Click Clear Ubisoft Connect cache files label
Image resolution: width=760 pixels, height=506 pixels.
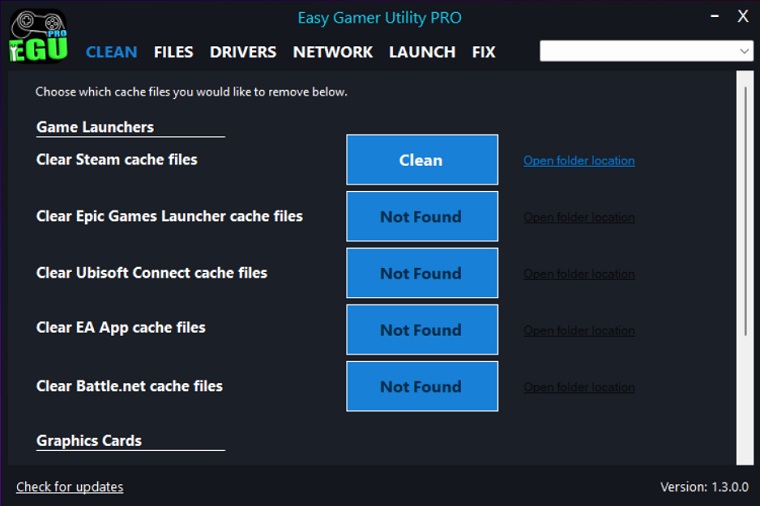(x=152, y=273)
